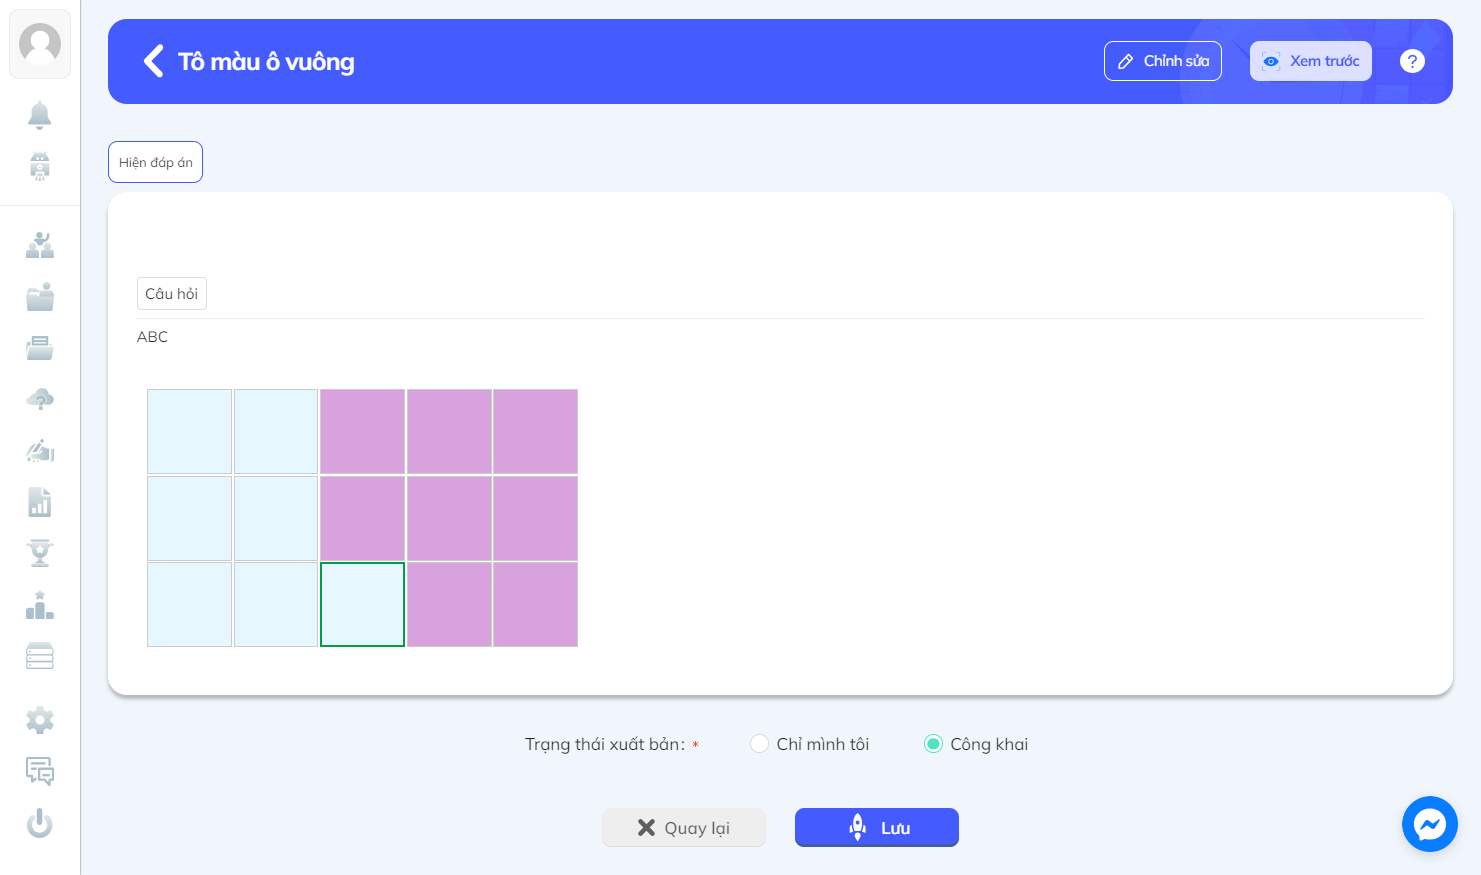Click the bottom-left light blue square
The height and width of the screenshot is (875, 1481).
[189, 604]
